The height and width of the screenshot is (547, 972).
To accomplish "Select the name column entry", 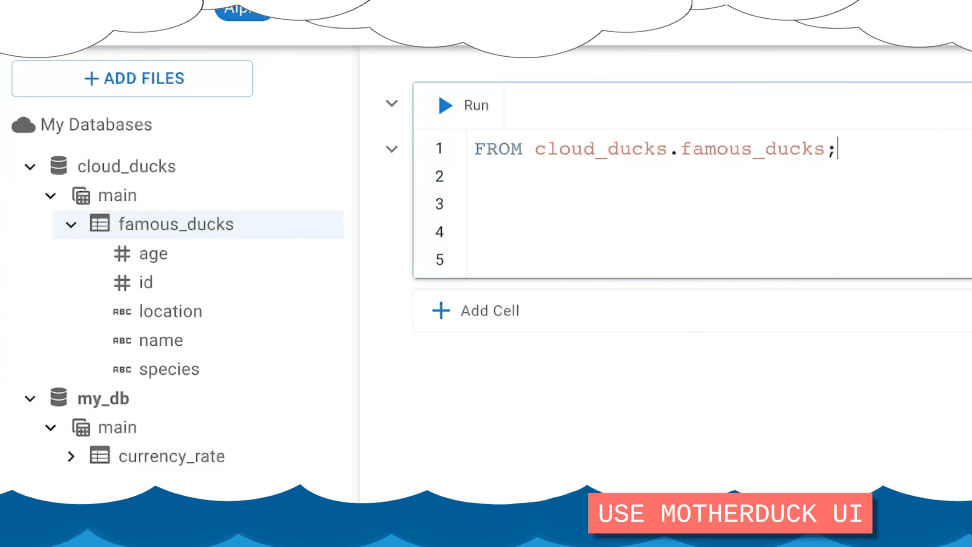I will pyautogui.click(x=161, y=340).
